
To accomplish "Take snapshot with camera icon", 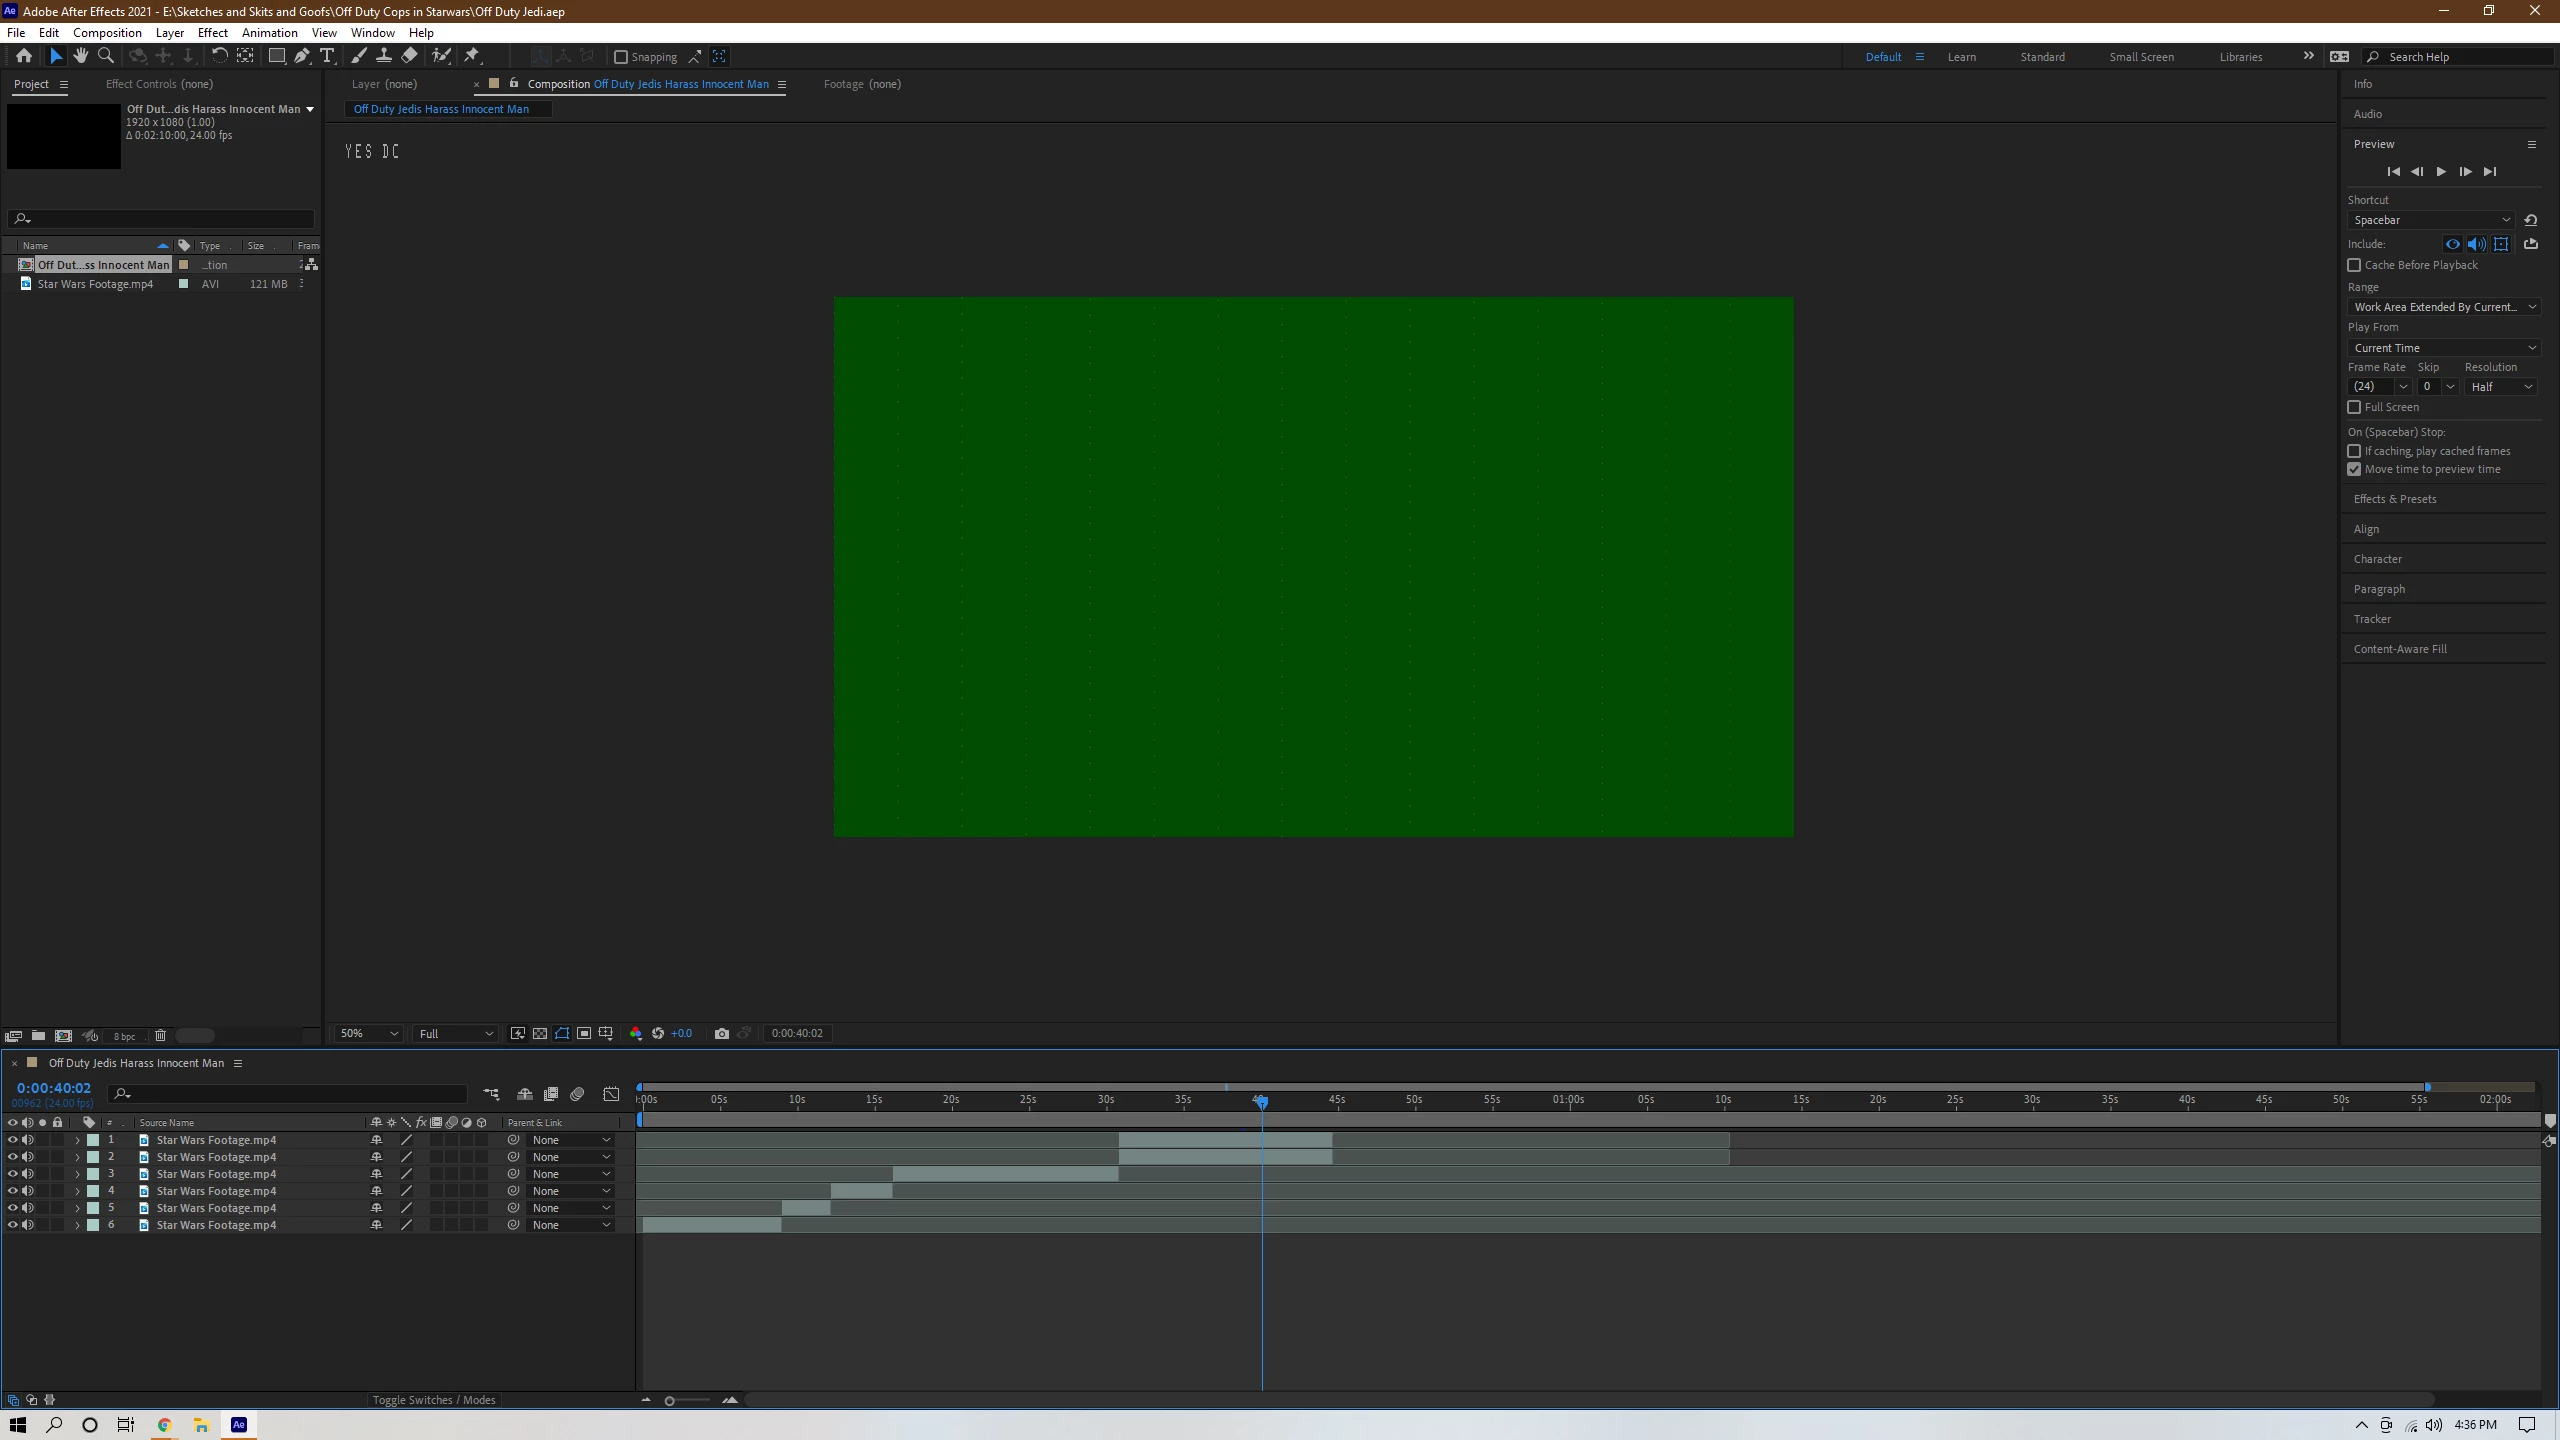I will pyautogui.click(x=721, y=1033).
